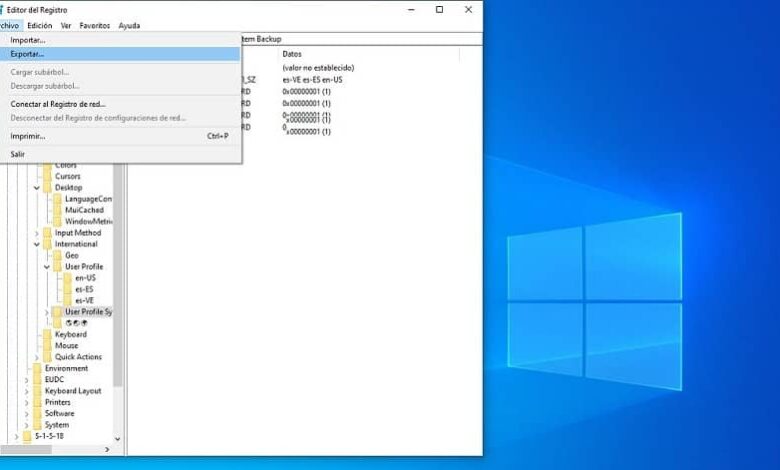Click the tree horizontal scrollbar thumb
The image size is (780, 470).
tap(26, 450)
